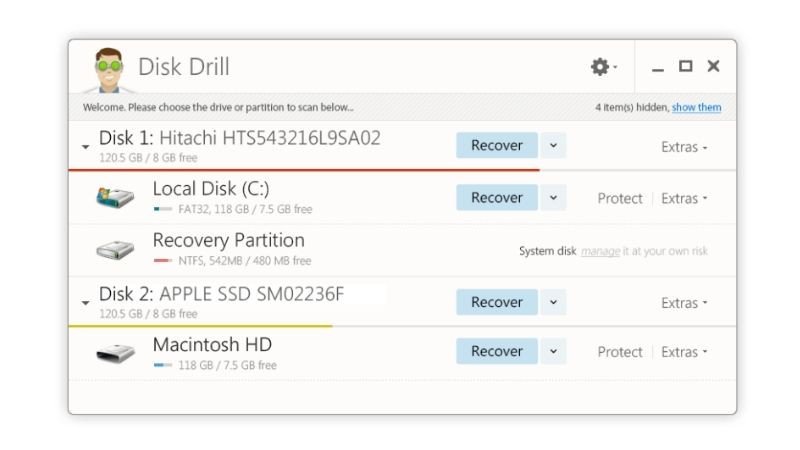Collapse the Disk 2 APPLE SSD section
The height and width of the screenshot is (450, 800).
coord(85,303)
